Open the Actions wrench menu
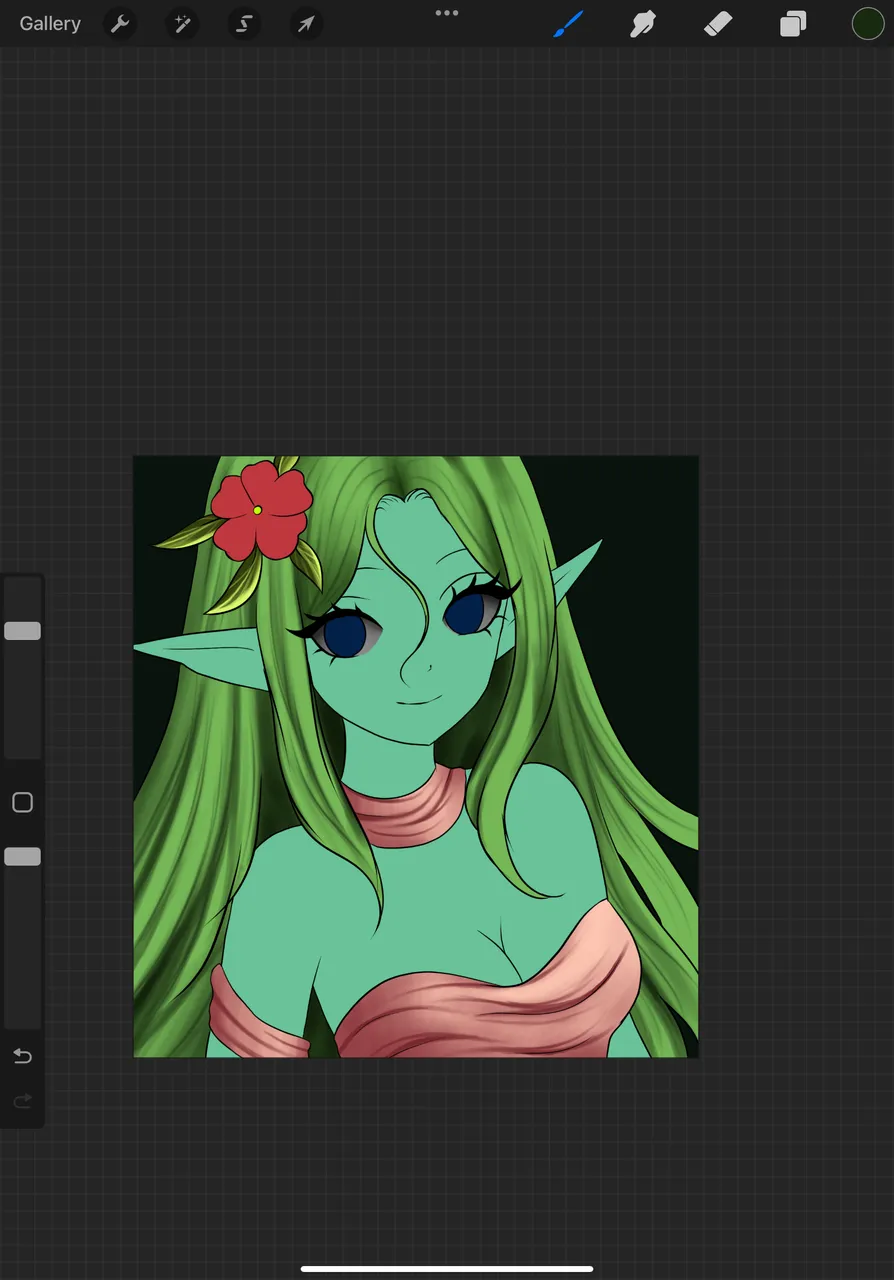This screenshot has width=894, height=1280. (x=120, y=23)
